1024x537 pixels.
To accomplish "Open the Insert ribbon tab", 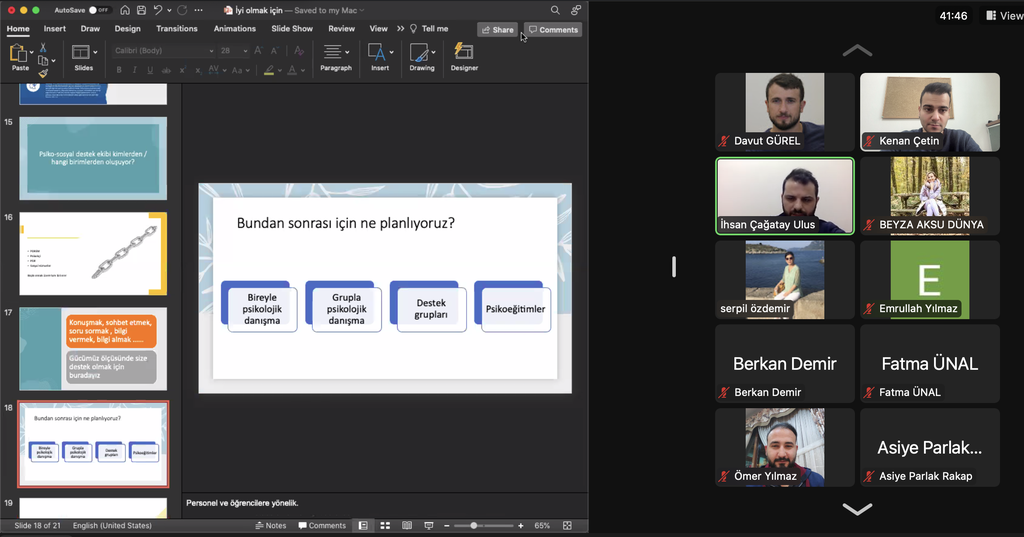I will tap(55, 29).
